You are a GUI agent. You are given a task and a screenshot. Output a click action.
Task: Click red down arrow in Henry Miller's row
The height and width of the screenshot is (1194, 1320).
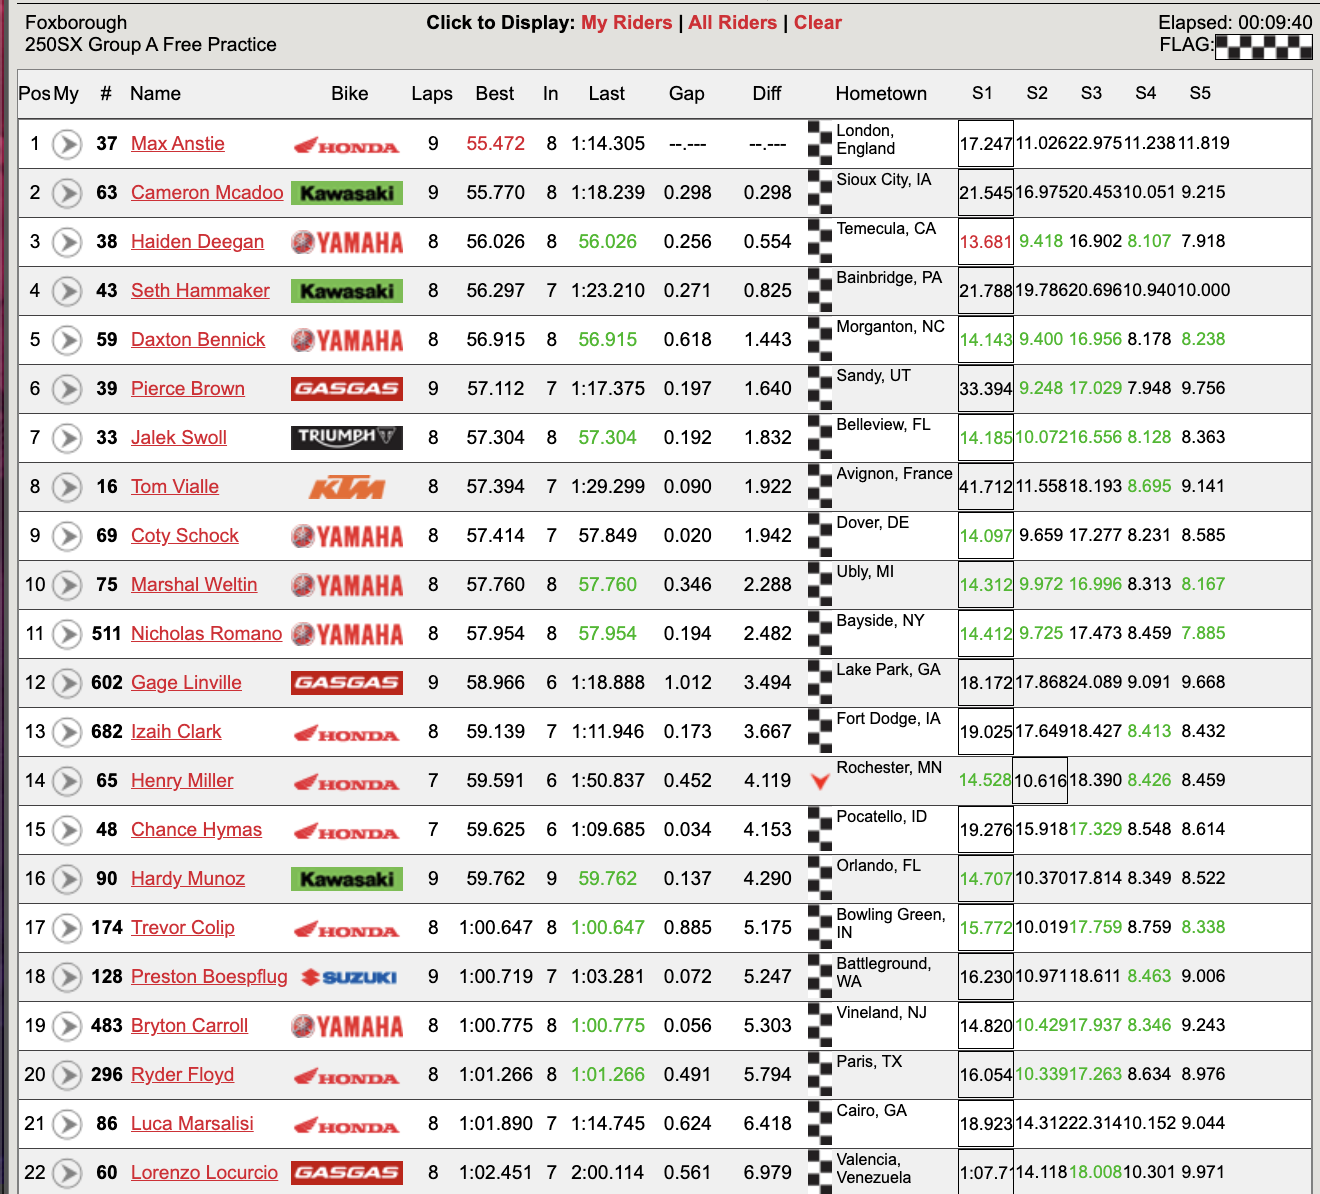tap(820, 781)
